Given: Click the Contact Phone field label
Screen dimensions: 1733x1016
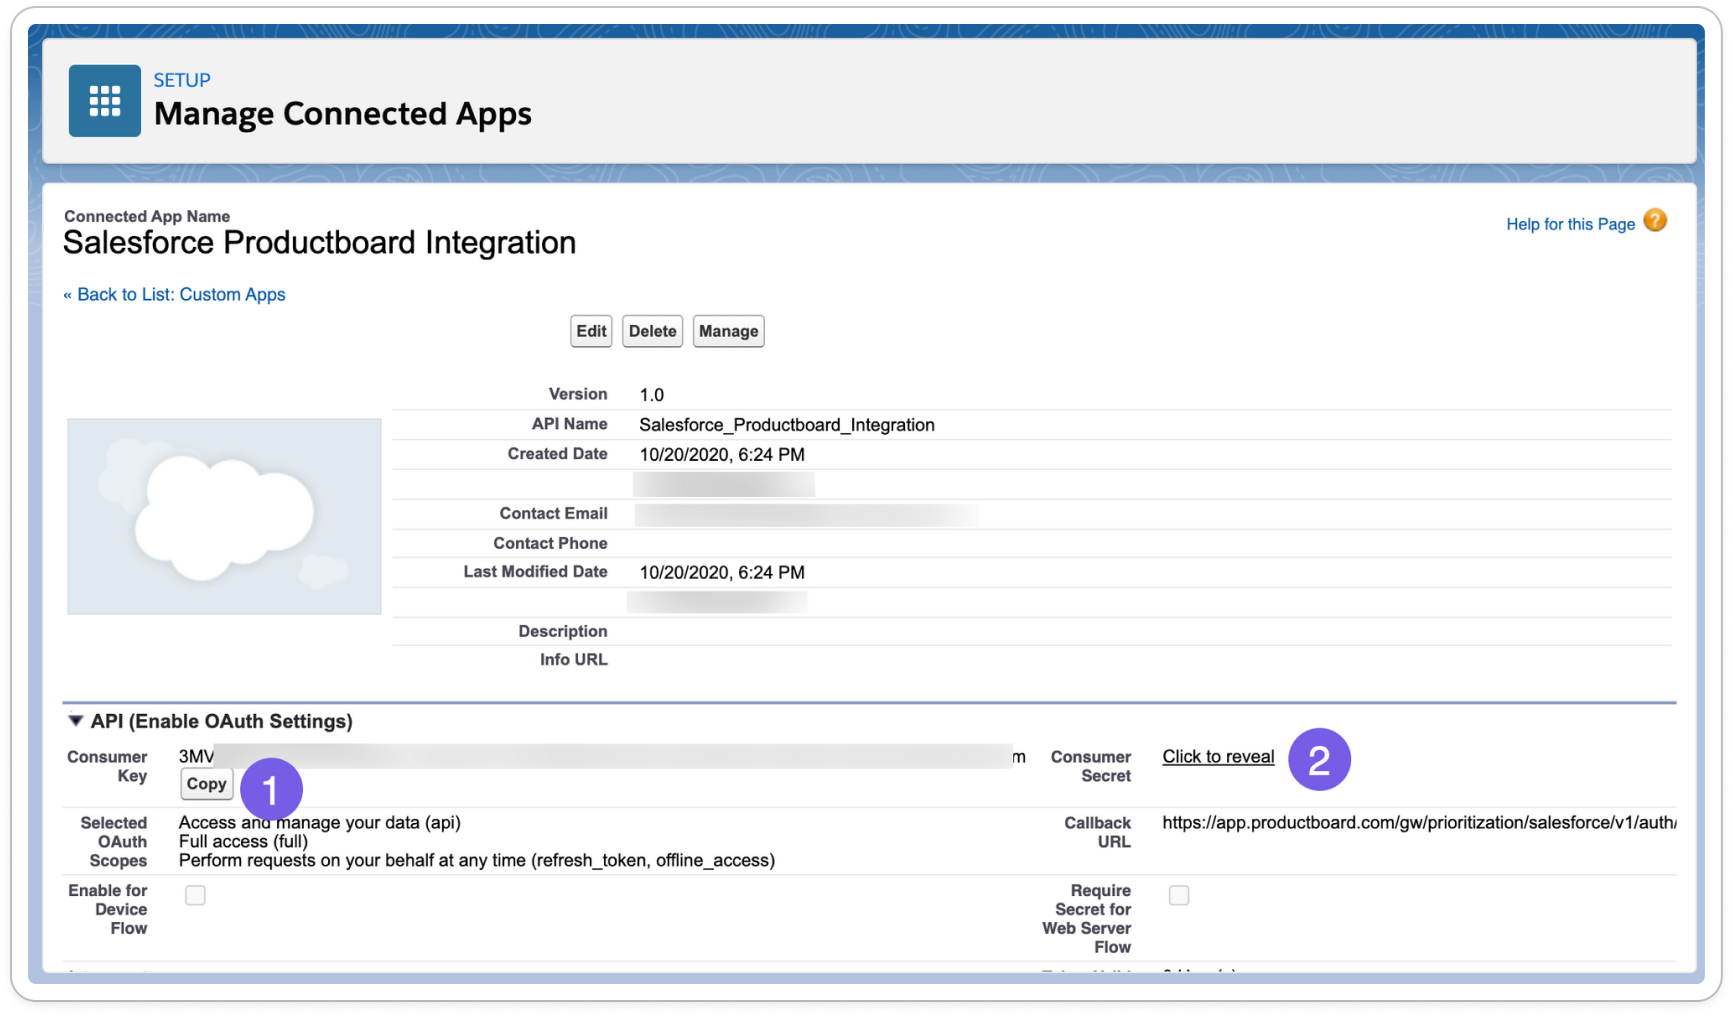Looking at the screenshot, I should 550,543.
